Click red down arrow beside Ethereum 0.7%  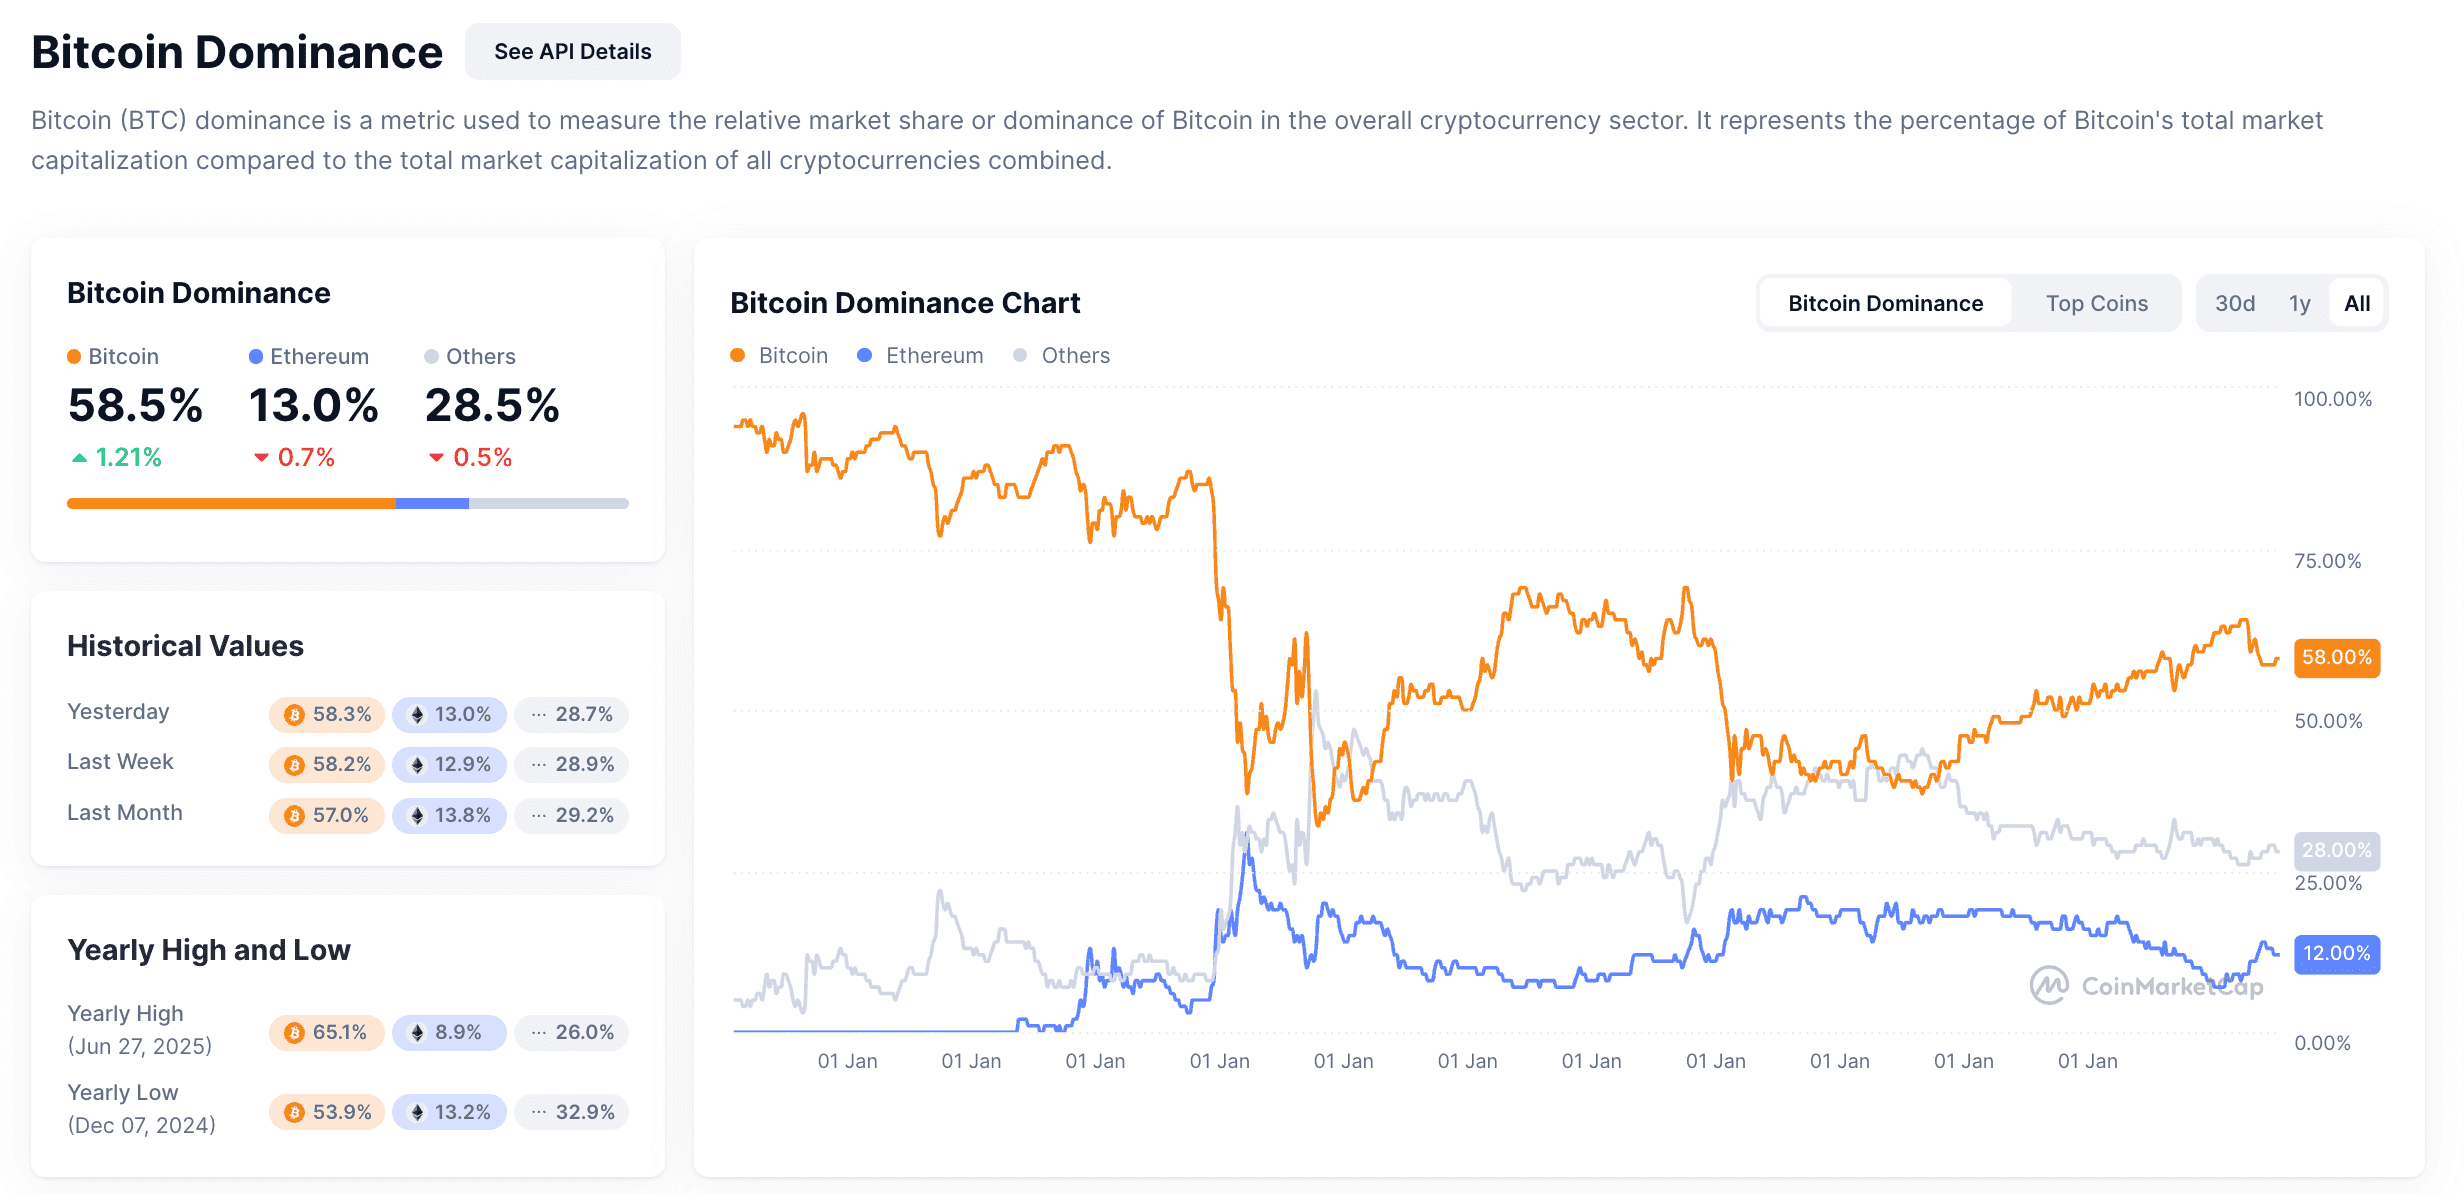pyautogui.click(x=261, y=458)
